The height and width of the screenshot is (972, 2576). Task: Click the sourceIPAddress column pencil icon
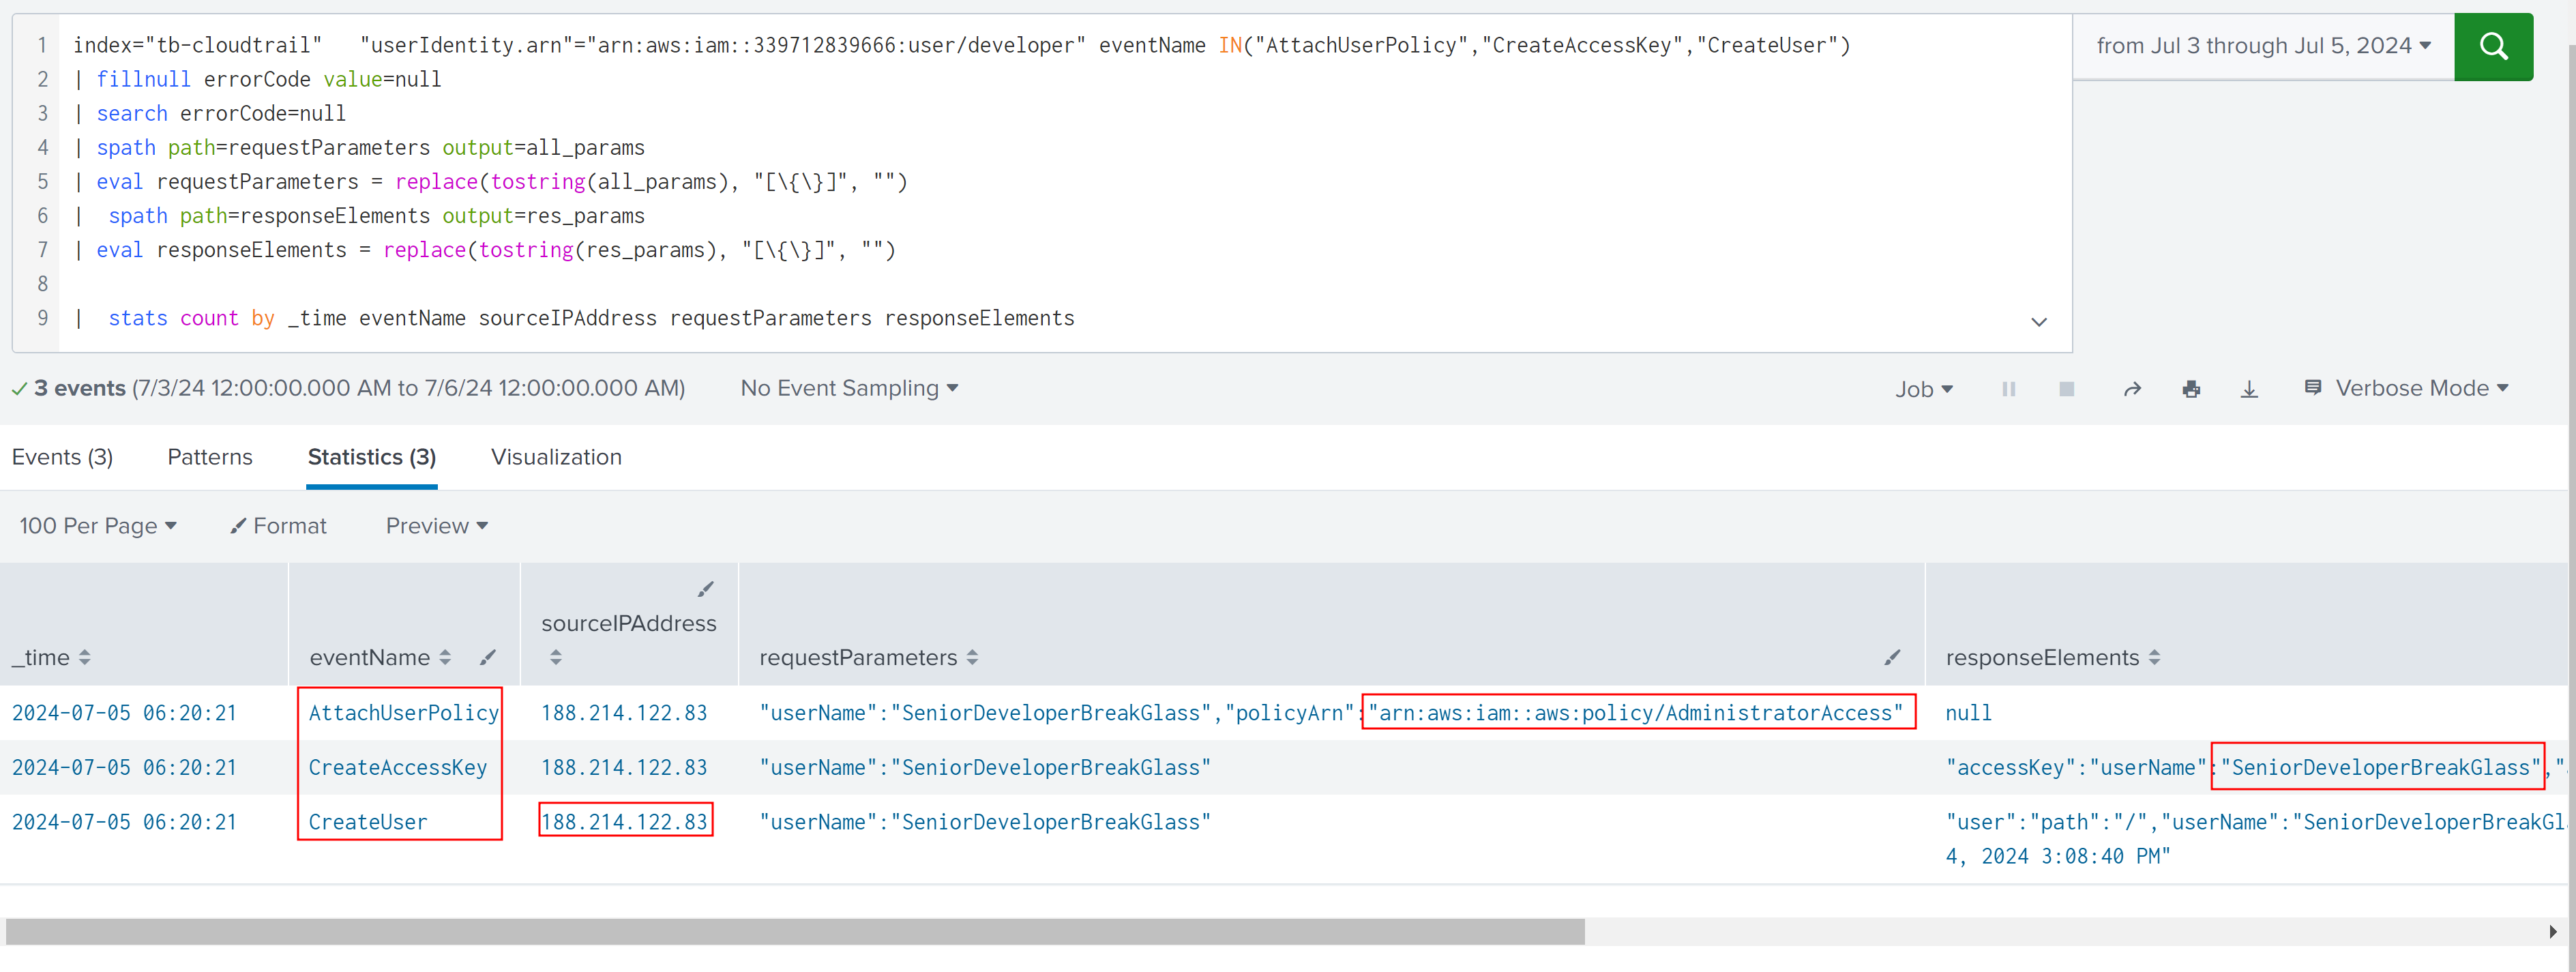[705, 589]
